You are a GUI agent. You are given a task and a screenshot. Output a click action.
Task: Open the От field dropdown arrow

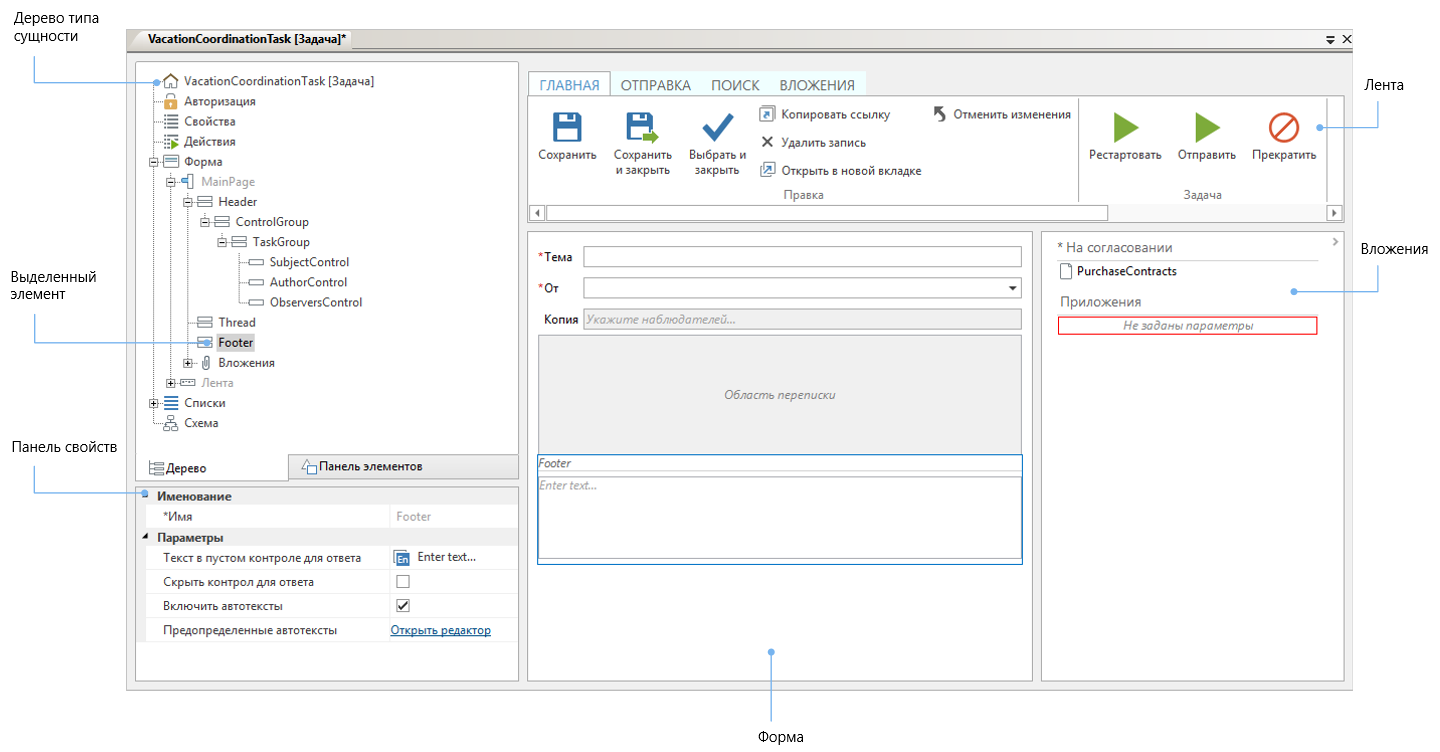[1013, 289]
